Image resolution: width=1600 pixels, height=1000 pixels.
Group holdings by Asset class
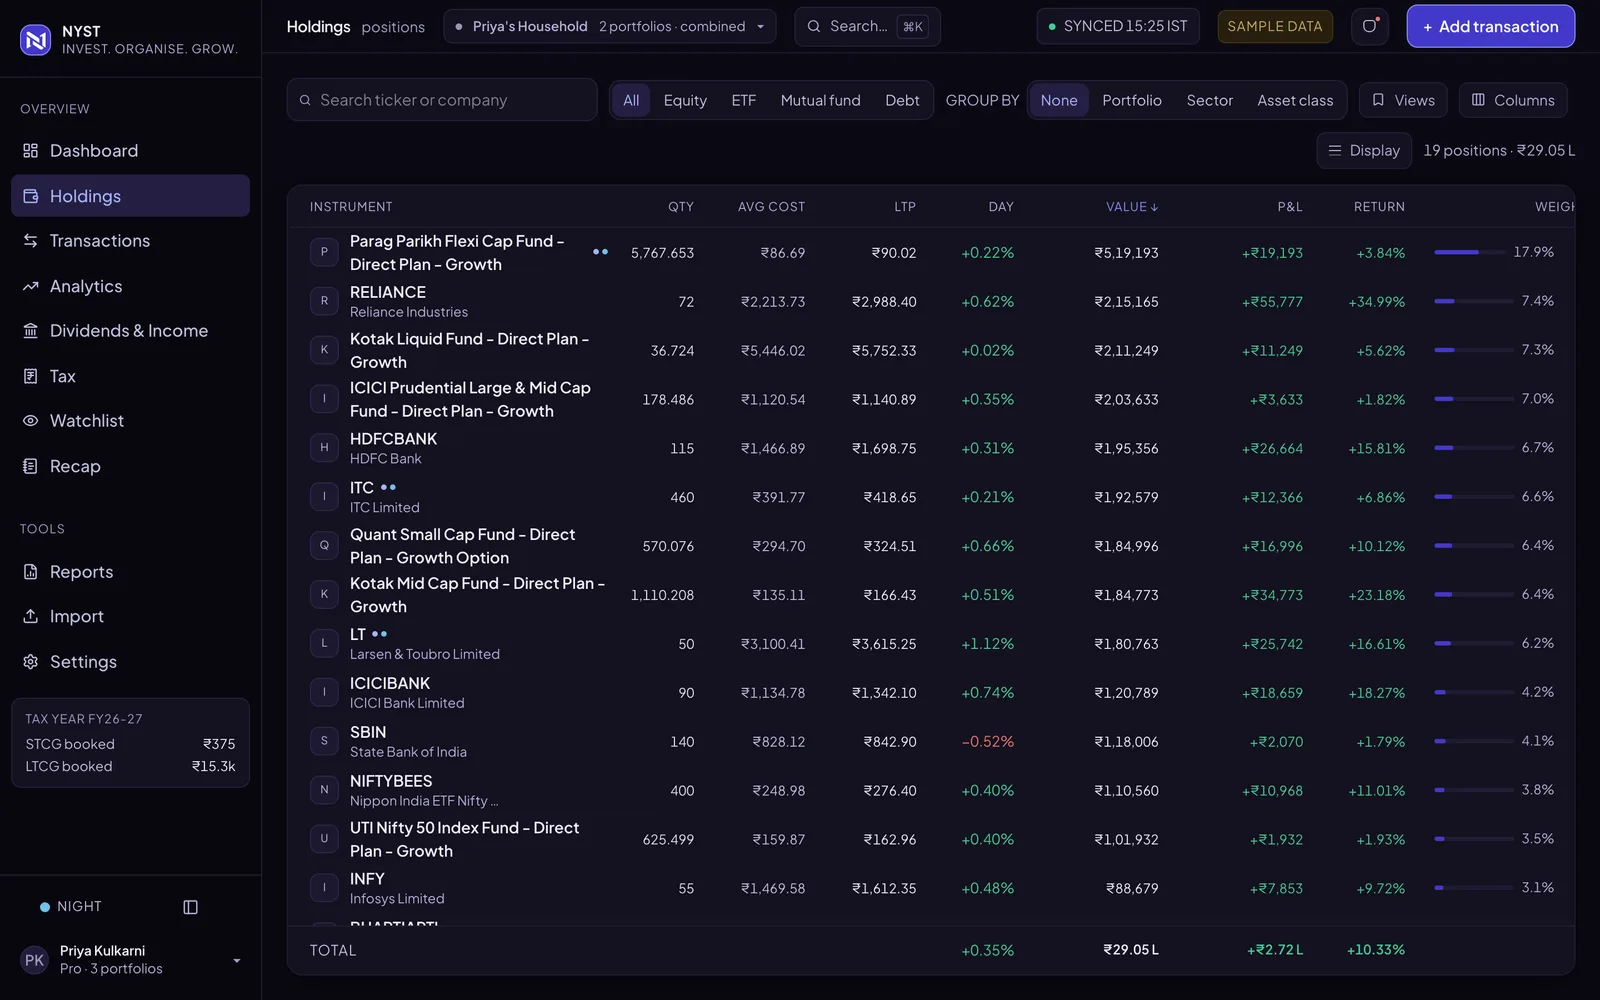click(1295, 100)
